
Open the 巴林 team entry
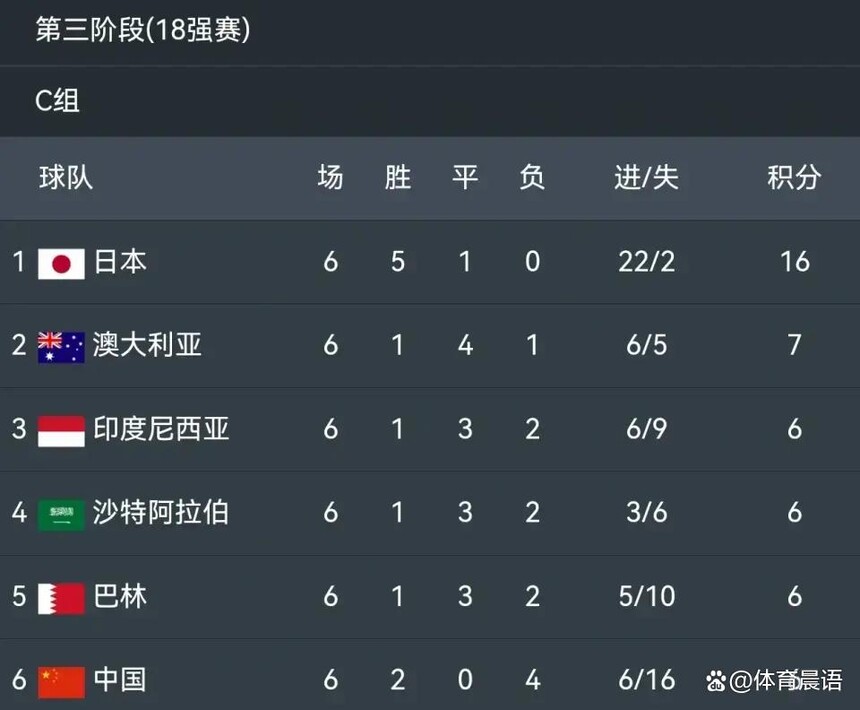[120, 596]
